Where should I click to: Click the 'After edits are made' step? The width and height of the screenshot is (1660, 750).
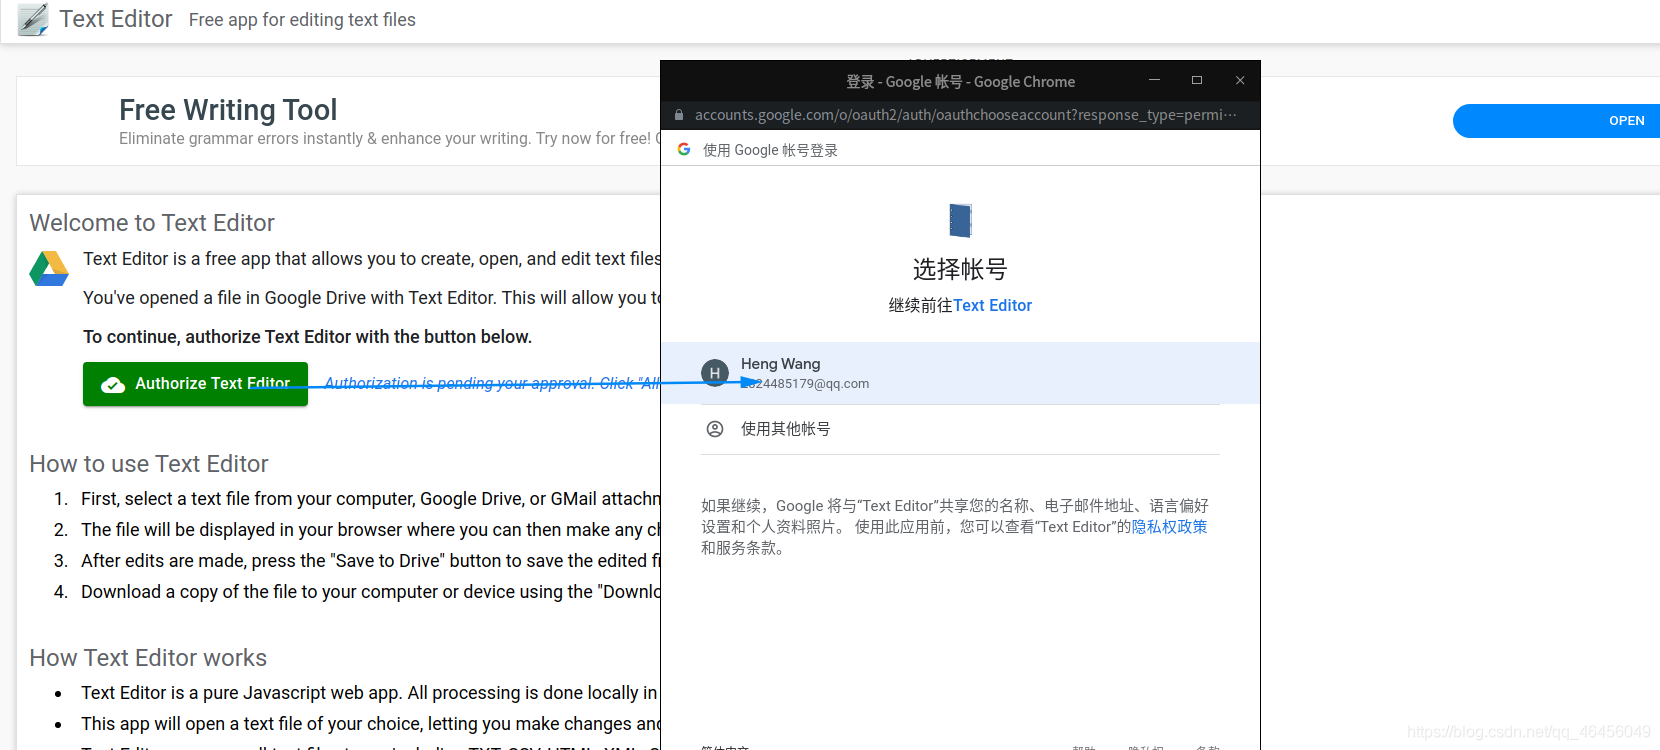click(x=370, y=561)
